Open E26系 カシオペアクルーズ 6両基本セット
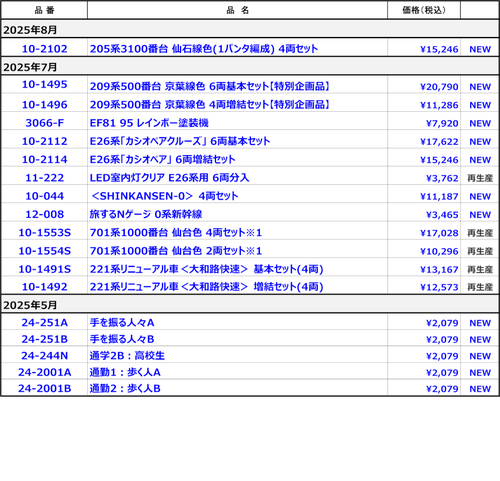The width and height of the screenshot is (500, 481). (180, 141)
